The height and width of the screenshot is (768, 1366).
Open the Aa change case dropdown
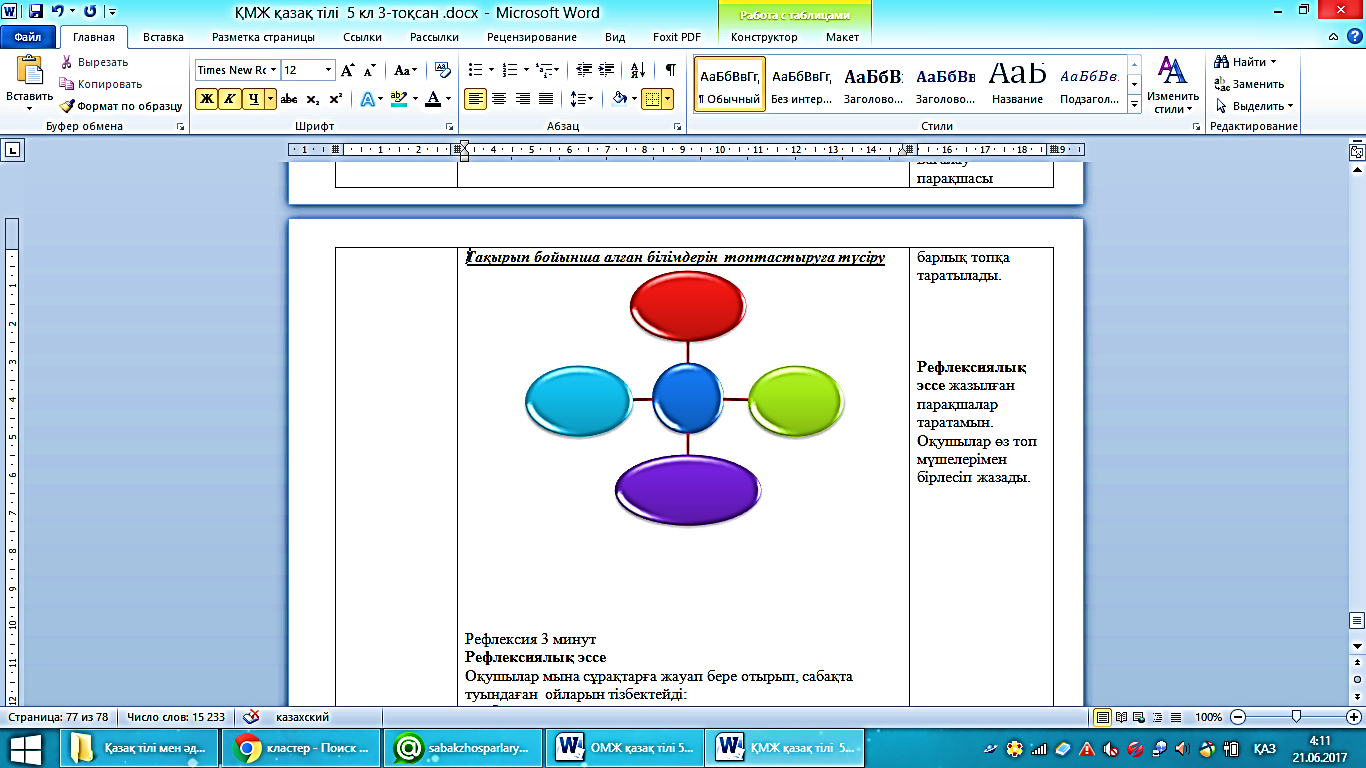click(x=405, y=70)
